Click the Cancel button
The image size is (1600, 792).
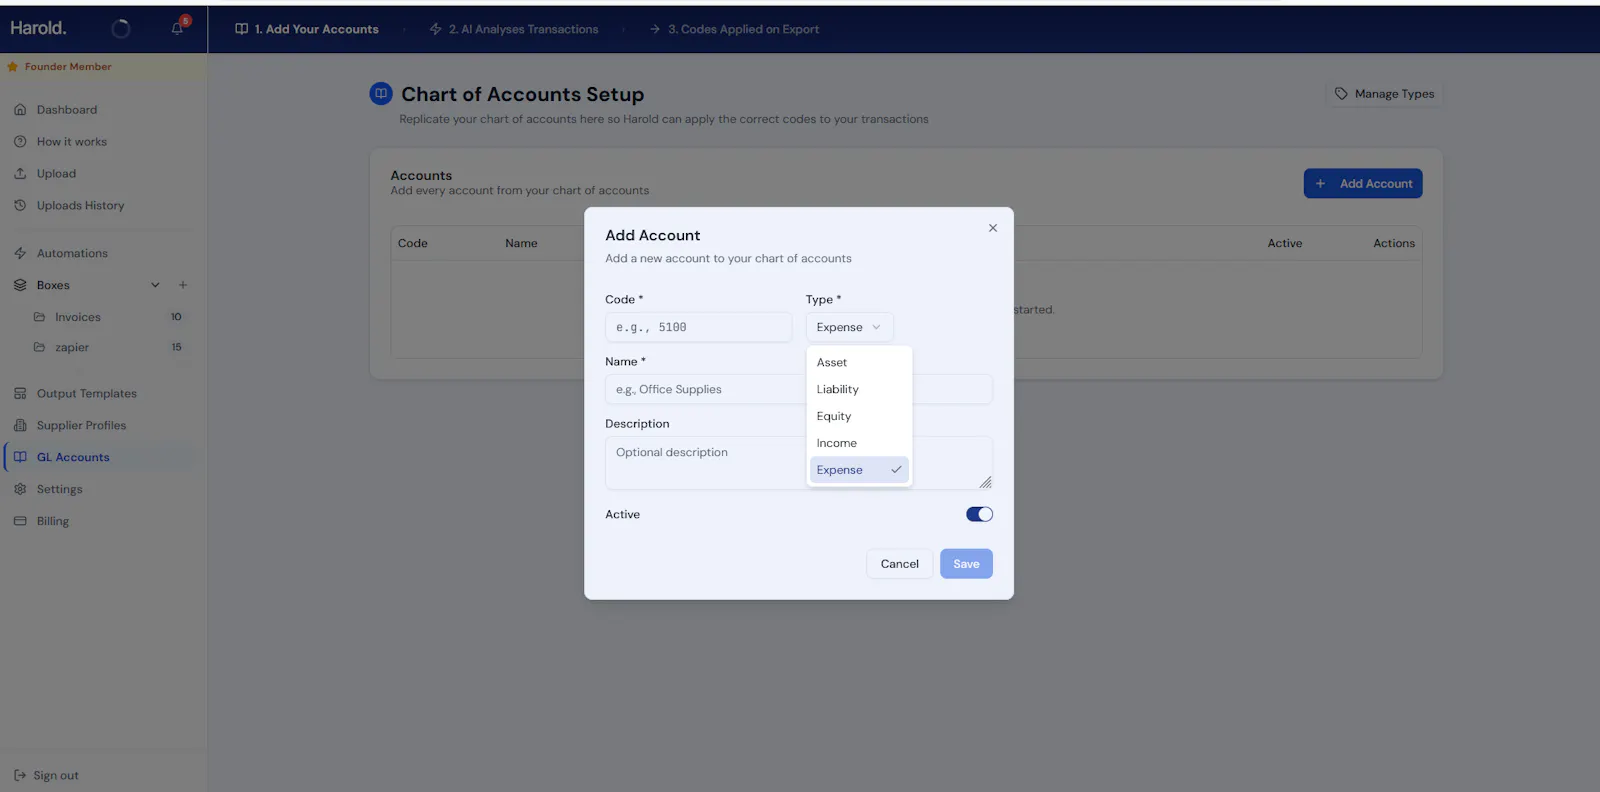tap(899, 564)
